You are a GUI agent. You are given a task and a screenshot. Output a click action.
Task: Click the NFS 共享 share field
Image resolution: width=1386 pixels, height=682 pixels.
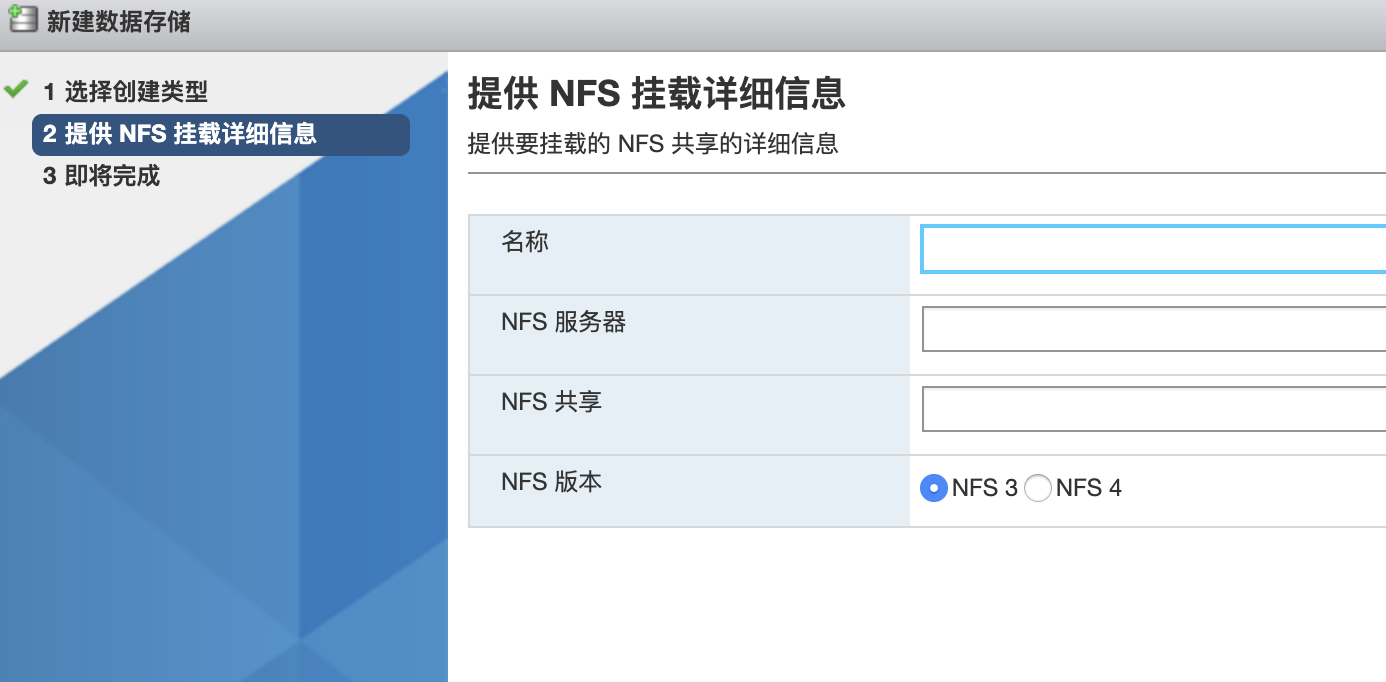click(x=1150, y=408)
